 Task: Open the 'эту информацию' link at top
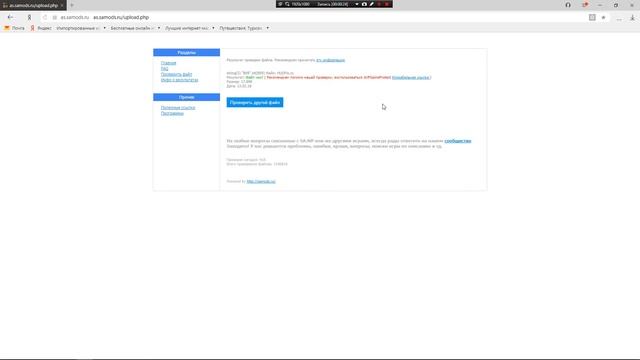pos(331,60)
